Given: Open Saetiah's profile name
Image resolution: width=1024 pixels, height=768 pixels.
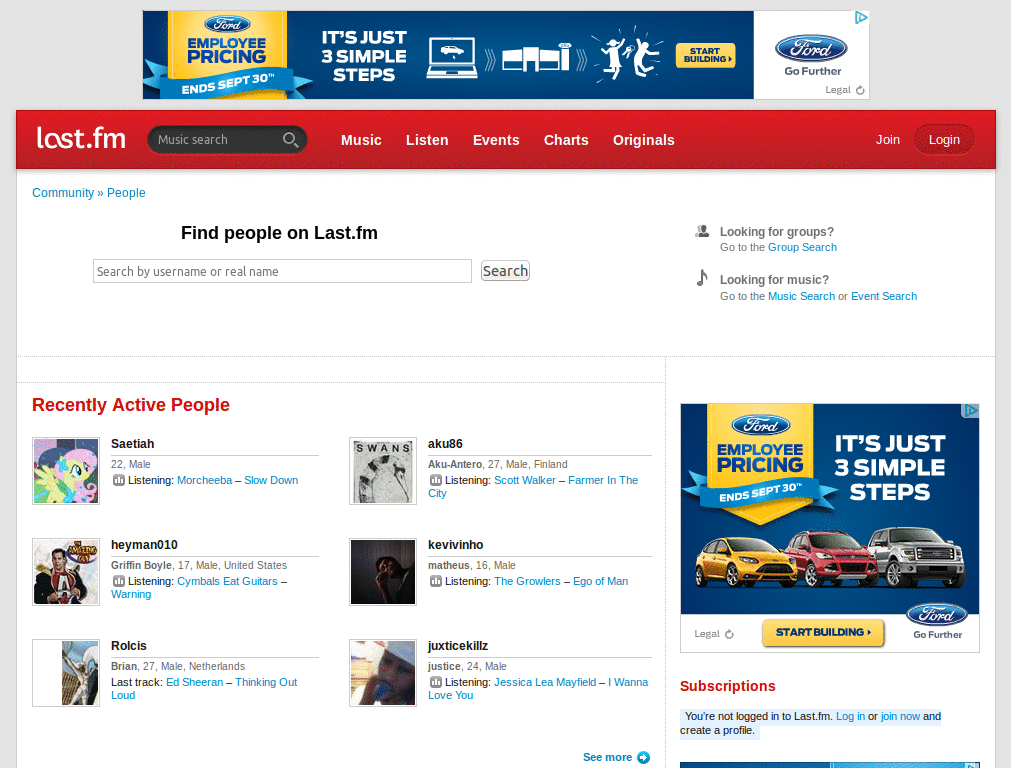Looking at the screenshot, I should pos(133,444).
